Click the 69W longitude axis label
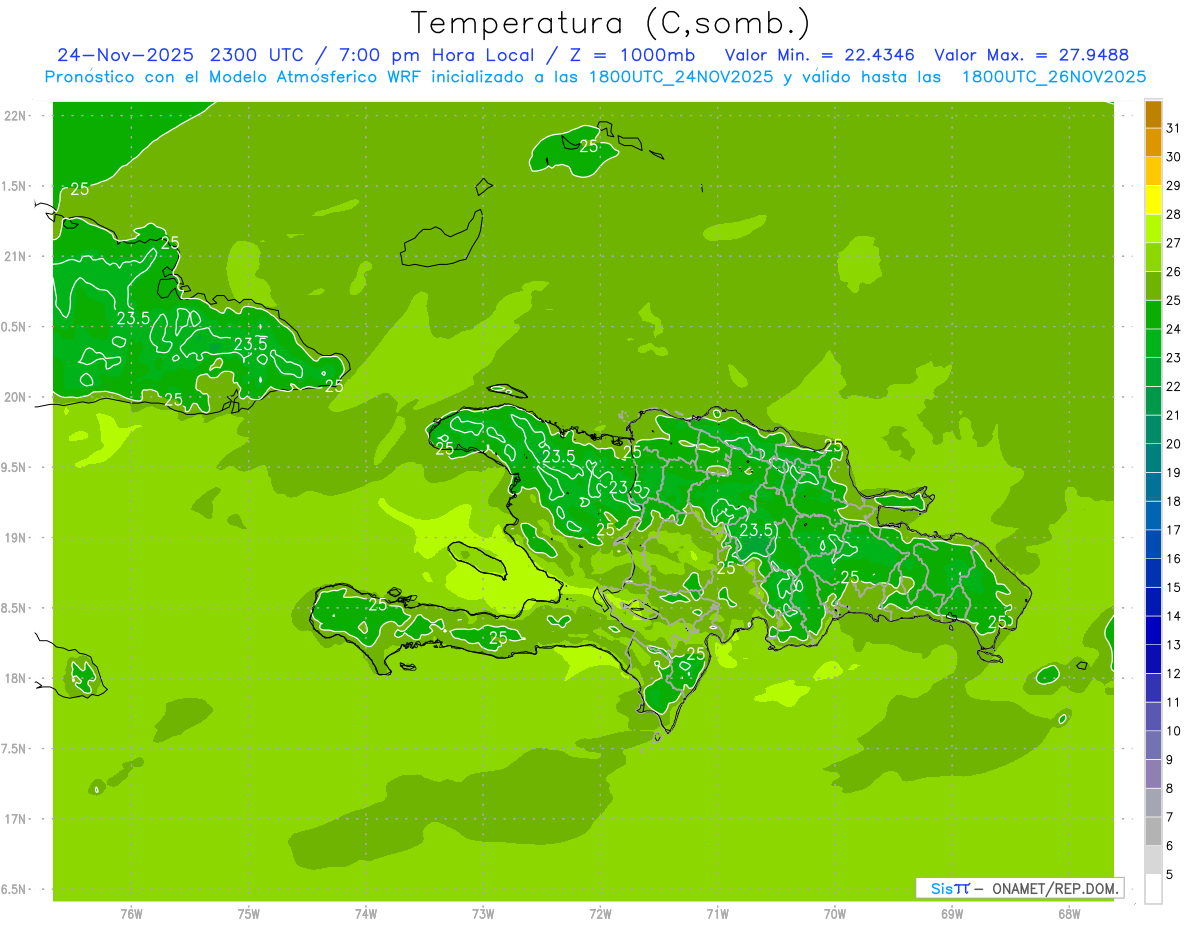1200x927 pixels. pyautogui.click(x=952, y=914)
